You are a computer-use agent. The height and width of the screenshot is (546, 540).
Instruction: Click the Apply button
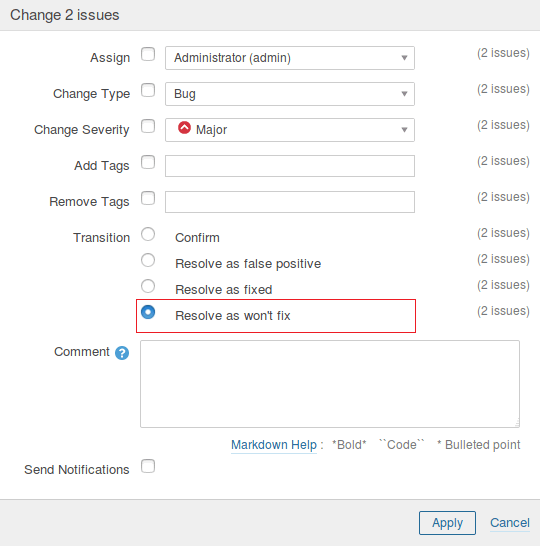447,523
